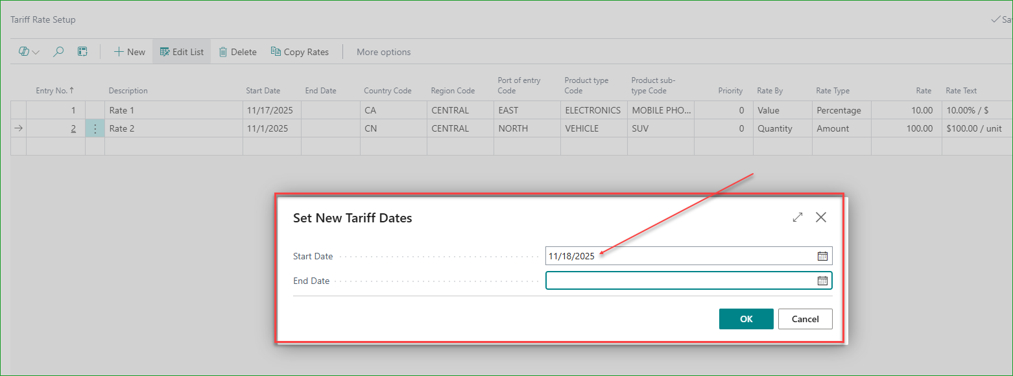
Task: Click the Rate By column header
Action: pyautogui.click(x=769, y=90)
